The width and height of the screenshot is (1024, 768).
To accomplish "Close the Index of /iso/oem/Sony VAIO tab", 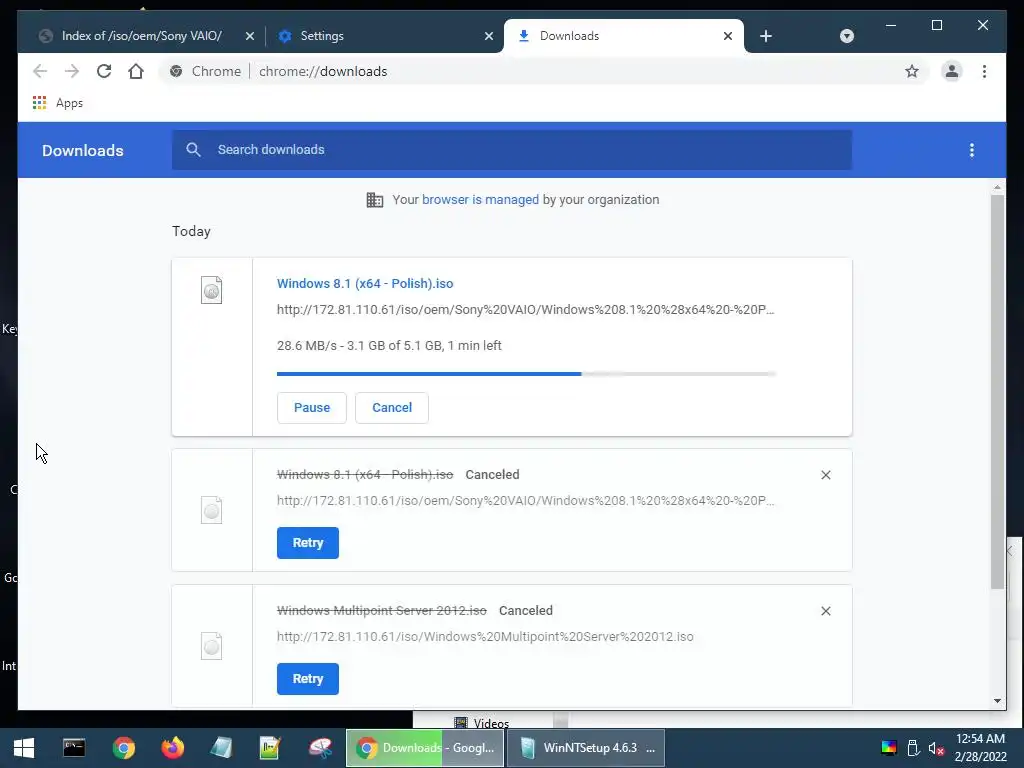I will (x=249, y=36).
